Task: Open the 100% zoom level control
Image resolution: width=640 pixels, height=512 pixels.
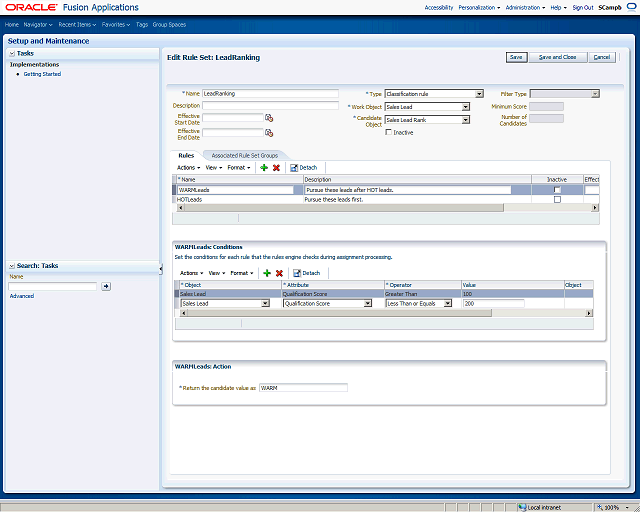Action: pos(614,508)
